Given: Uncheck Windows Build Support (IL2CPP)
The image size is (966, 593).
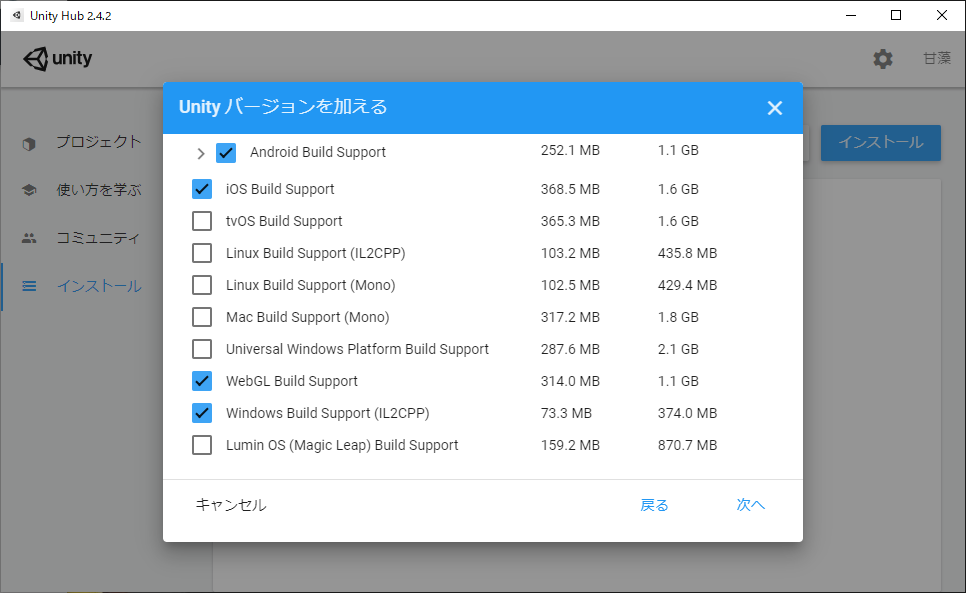Looking at the screenshot, I should 202,413.
